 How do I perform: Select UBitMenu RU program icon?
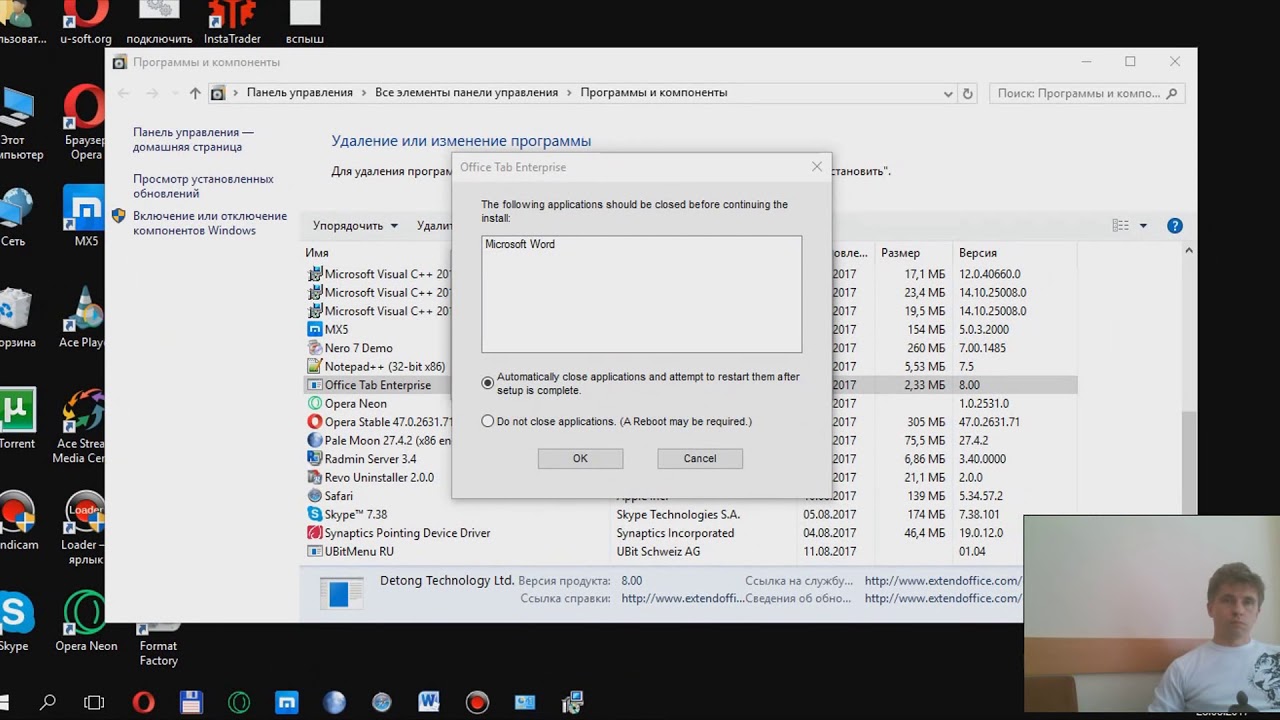click(315, 551)
